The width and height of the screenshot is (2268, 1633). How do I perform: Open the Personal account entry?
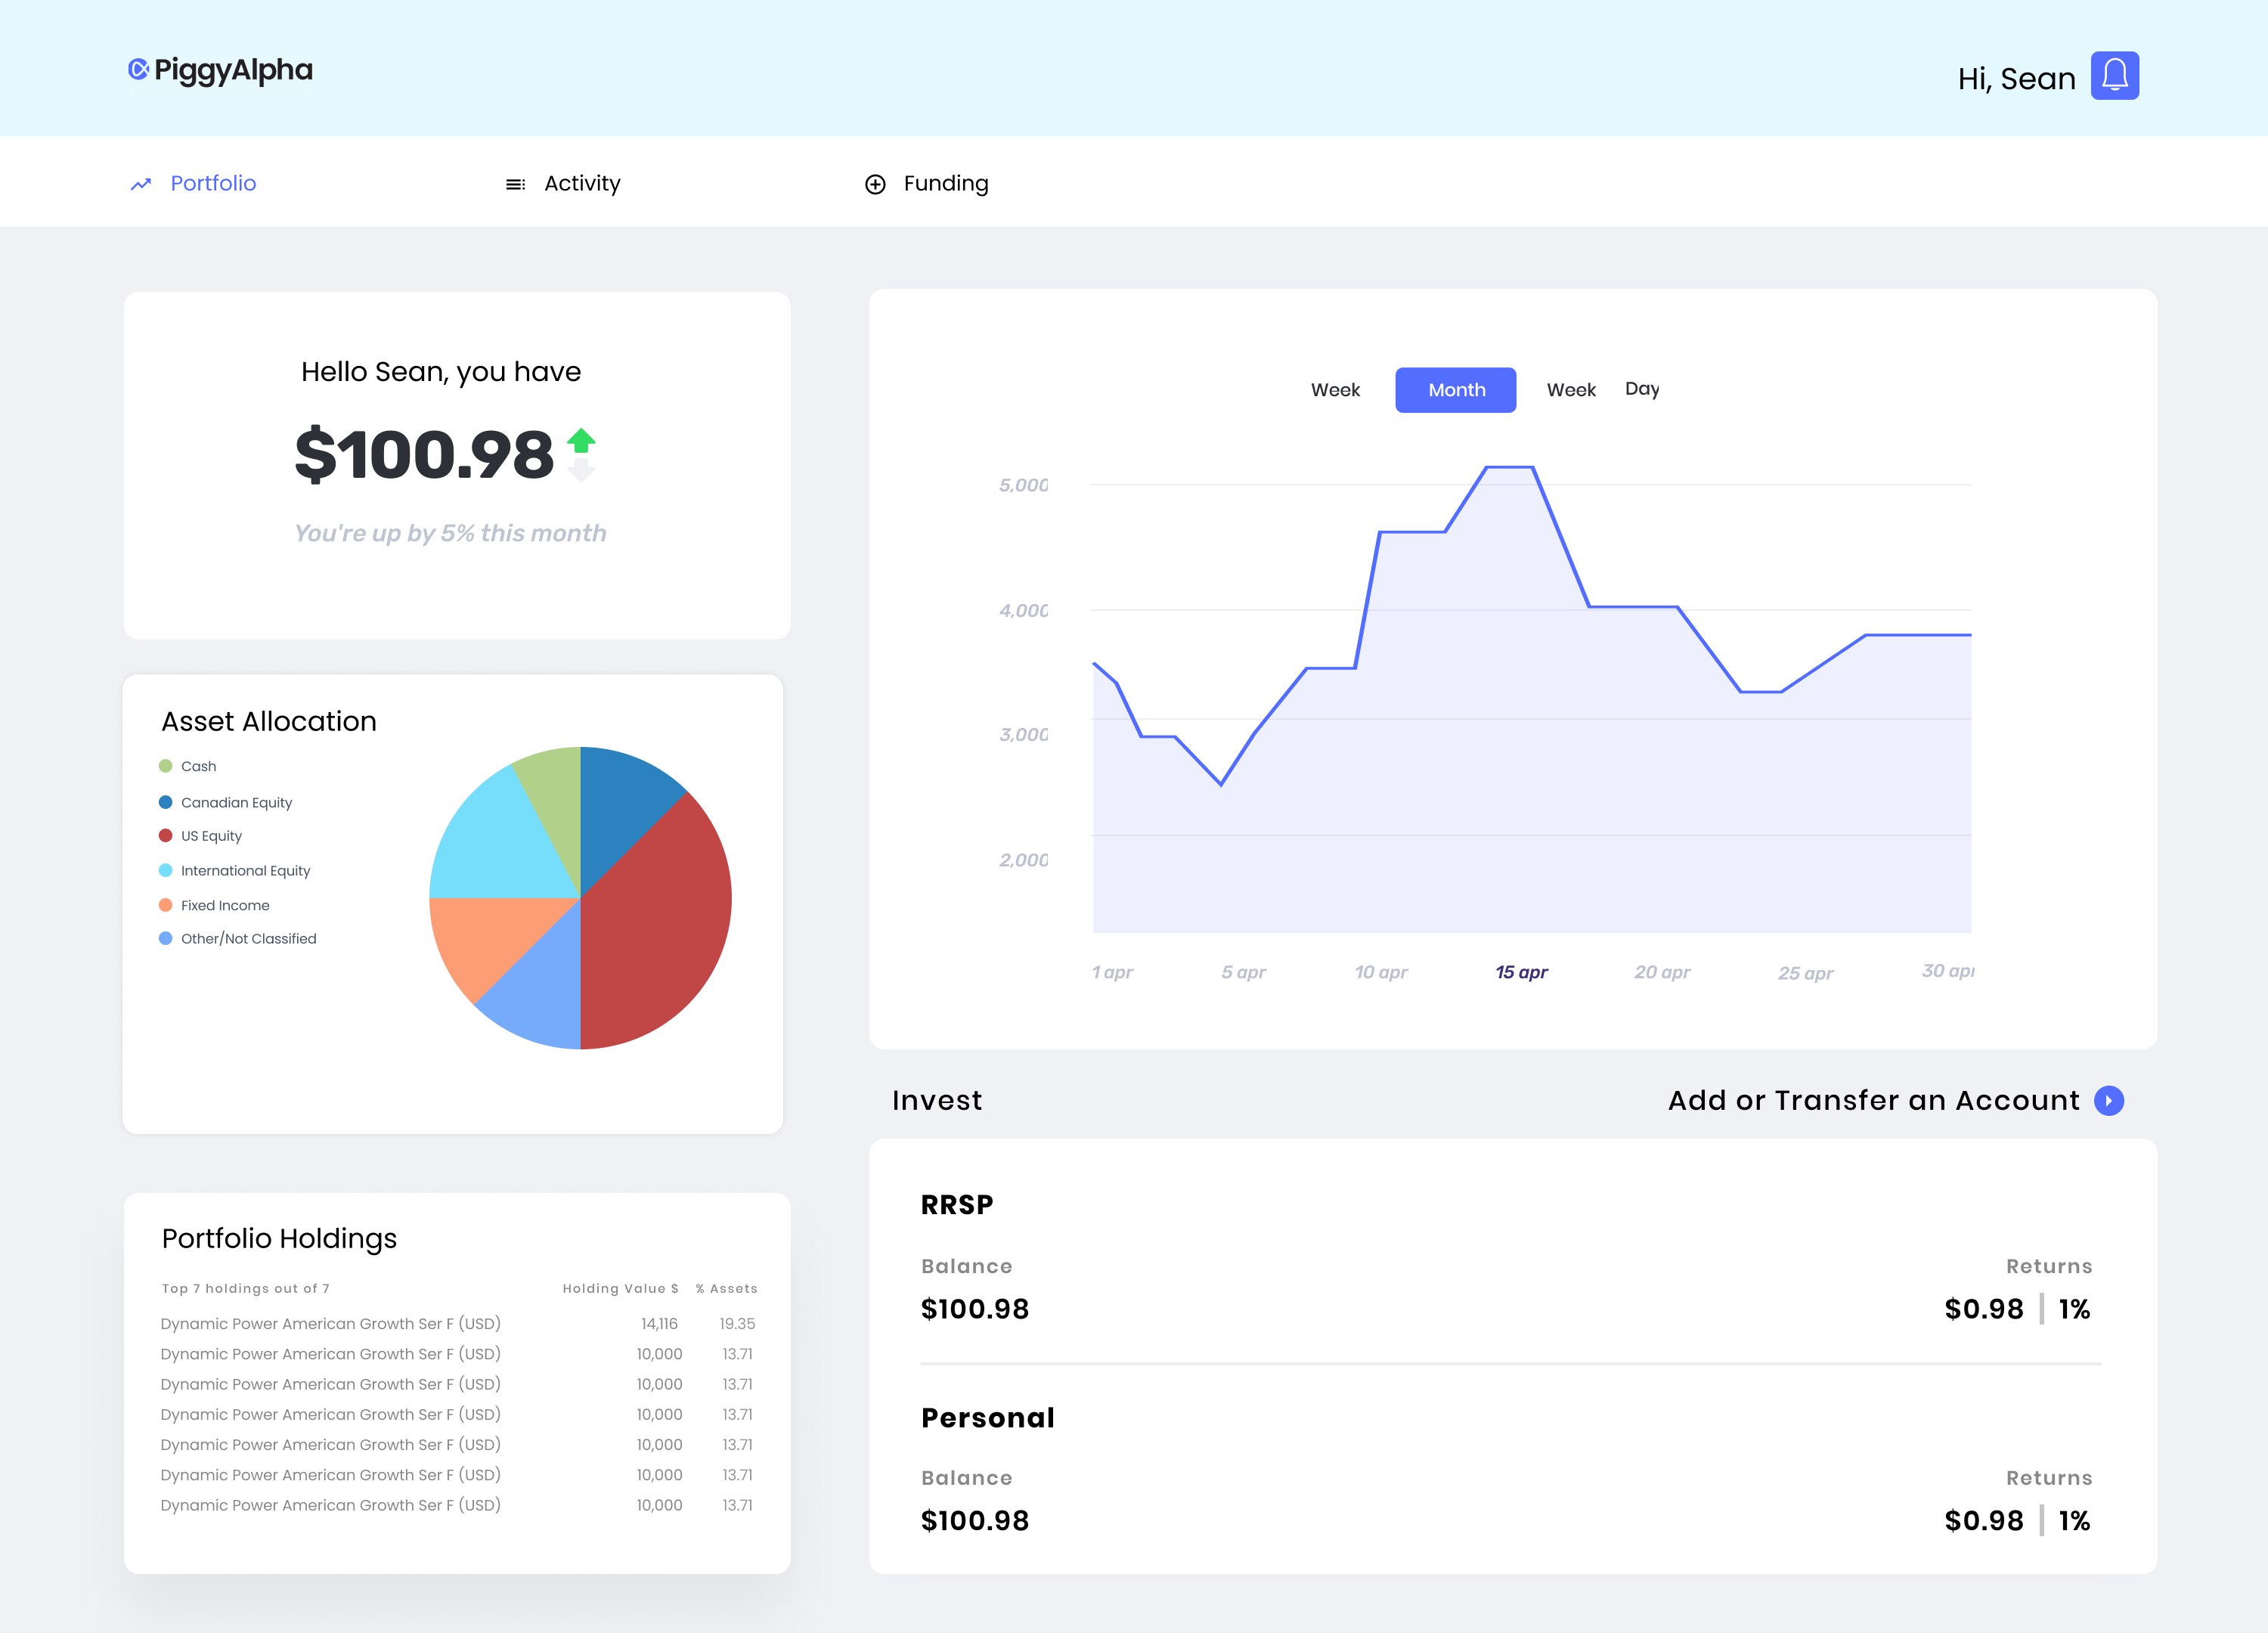987,1418
